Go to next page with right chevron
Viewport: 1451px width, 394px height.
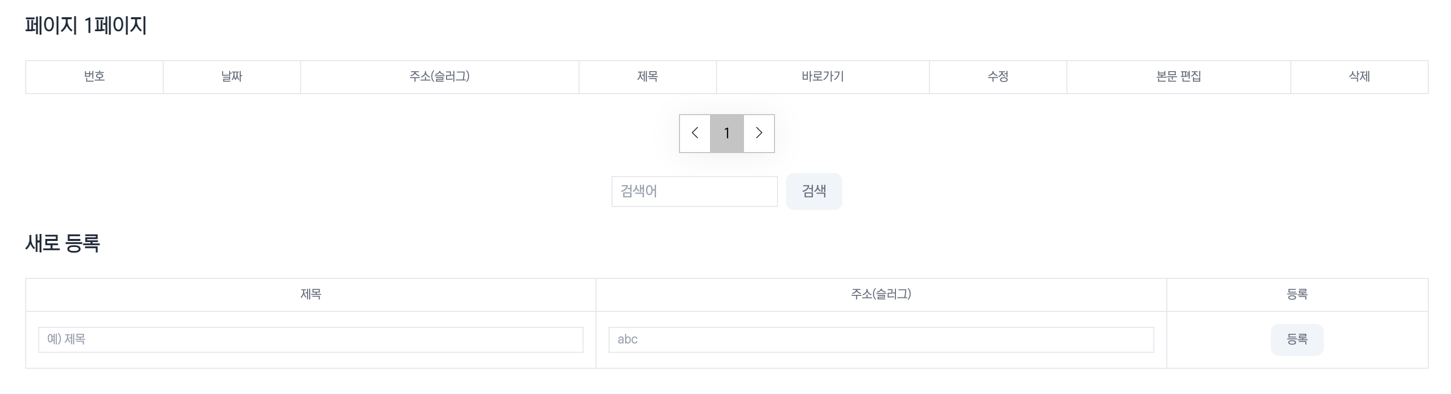tap(759, 133)
